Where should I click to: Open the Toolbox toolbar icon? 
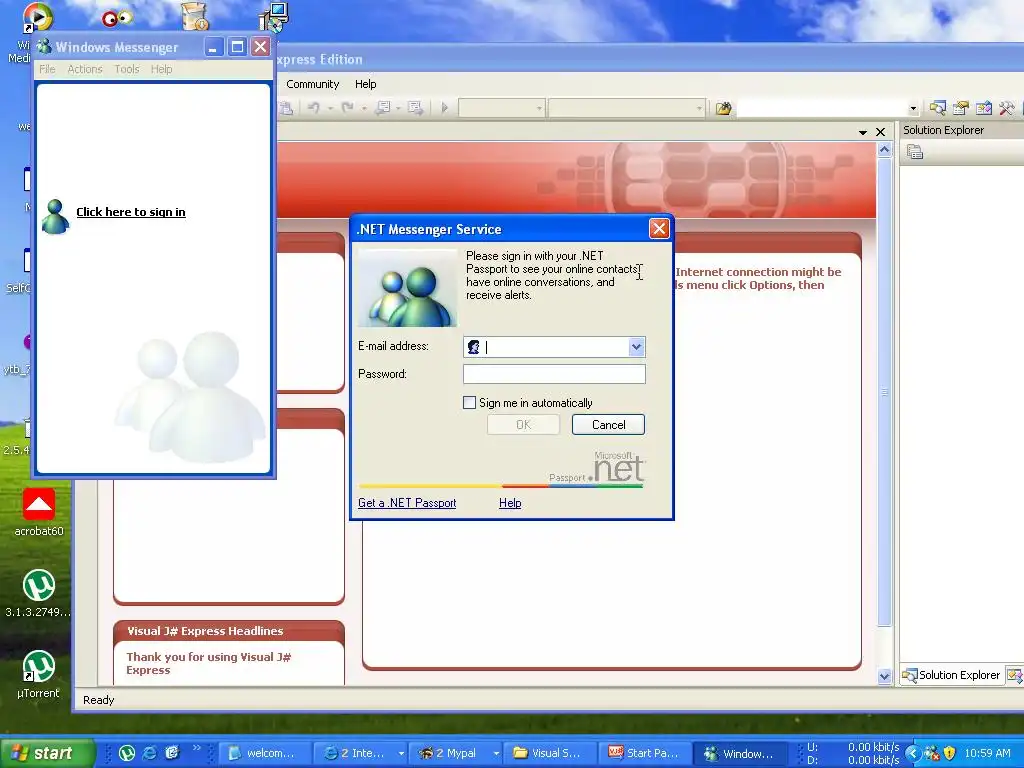coord(1006,108)
